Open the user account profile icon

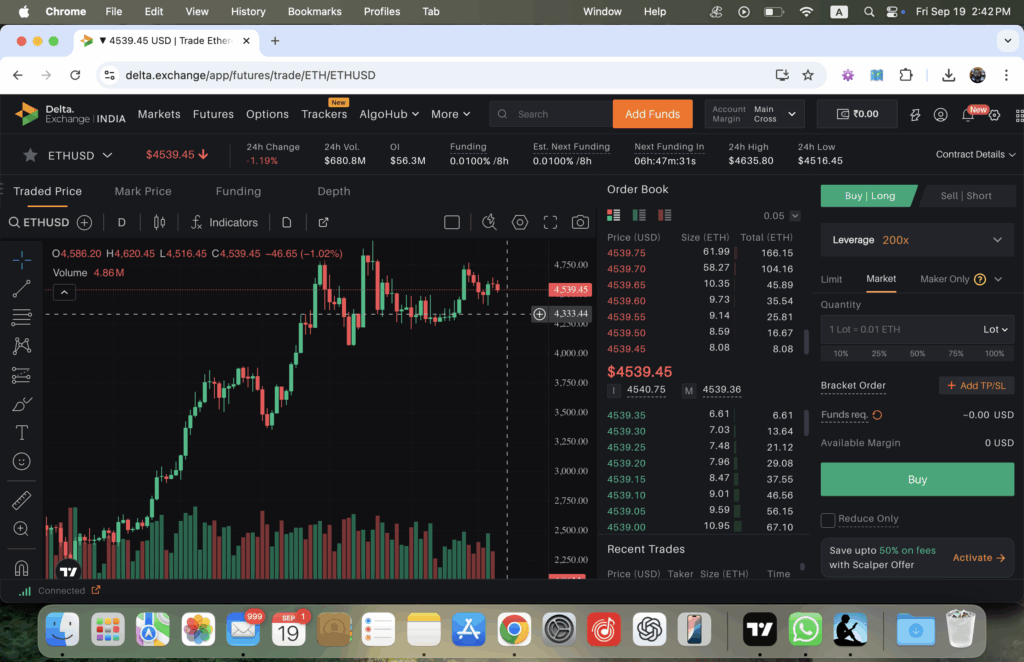pyautogui.click(x=940, y=115)
